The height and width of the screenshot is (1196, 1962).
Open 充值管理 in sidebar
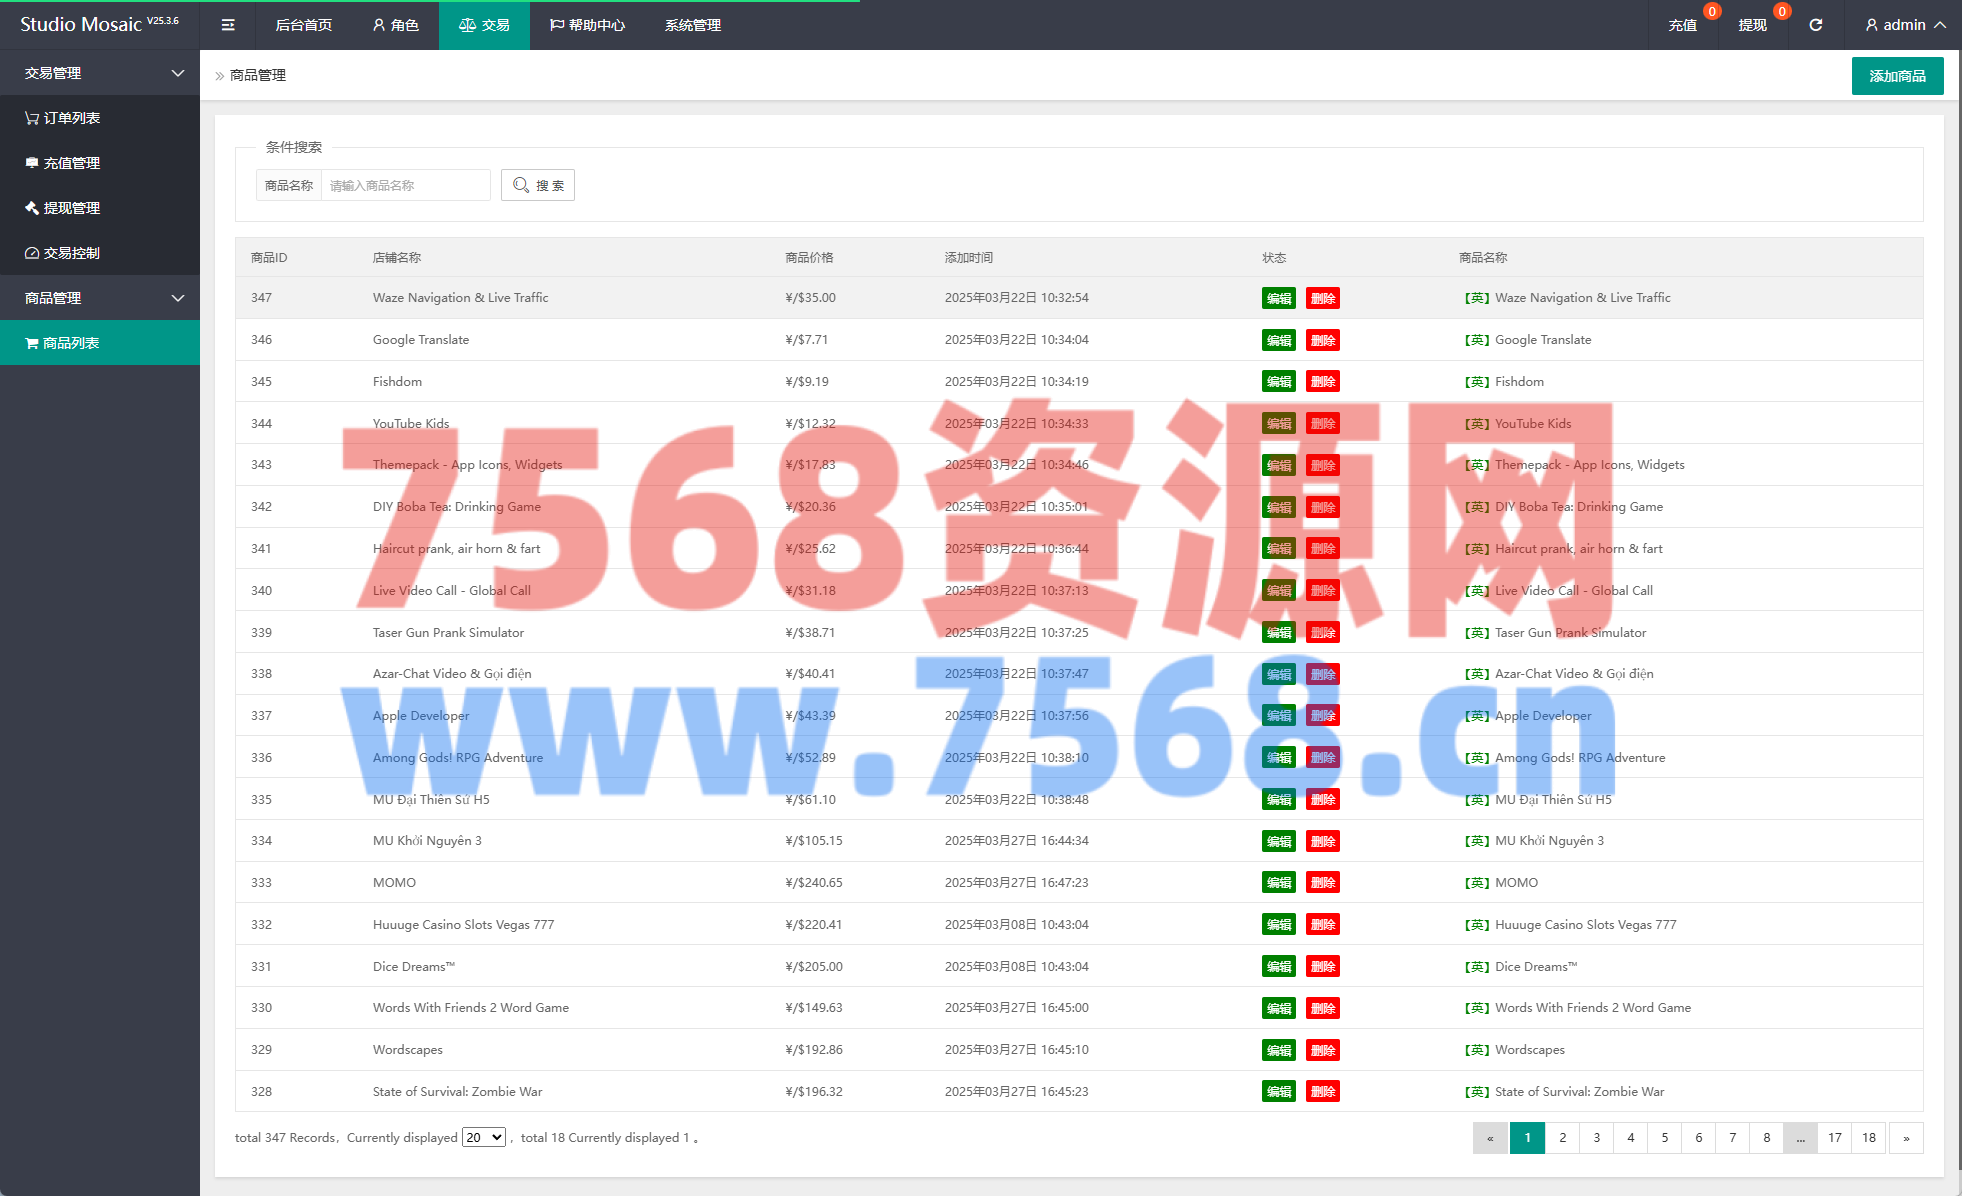(70, 163)
